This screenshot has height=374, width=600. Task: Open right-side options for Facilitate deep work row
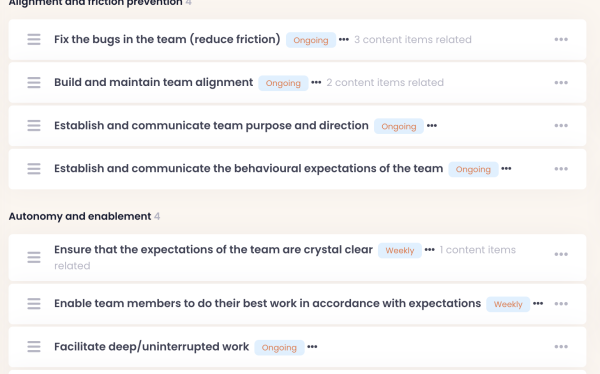coord(561,347)
